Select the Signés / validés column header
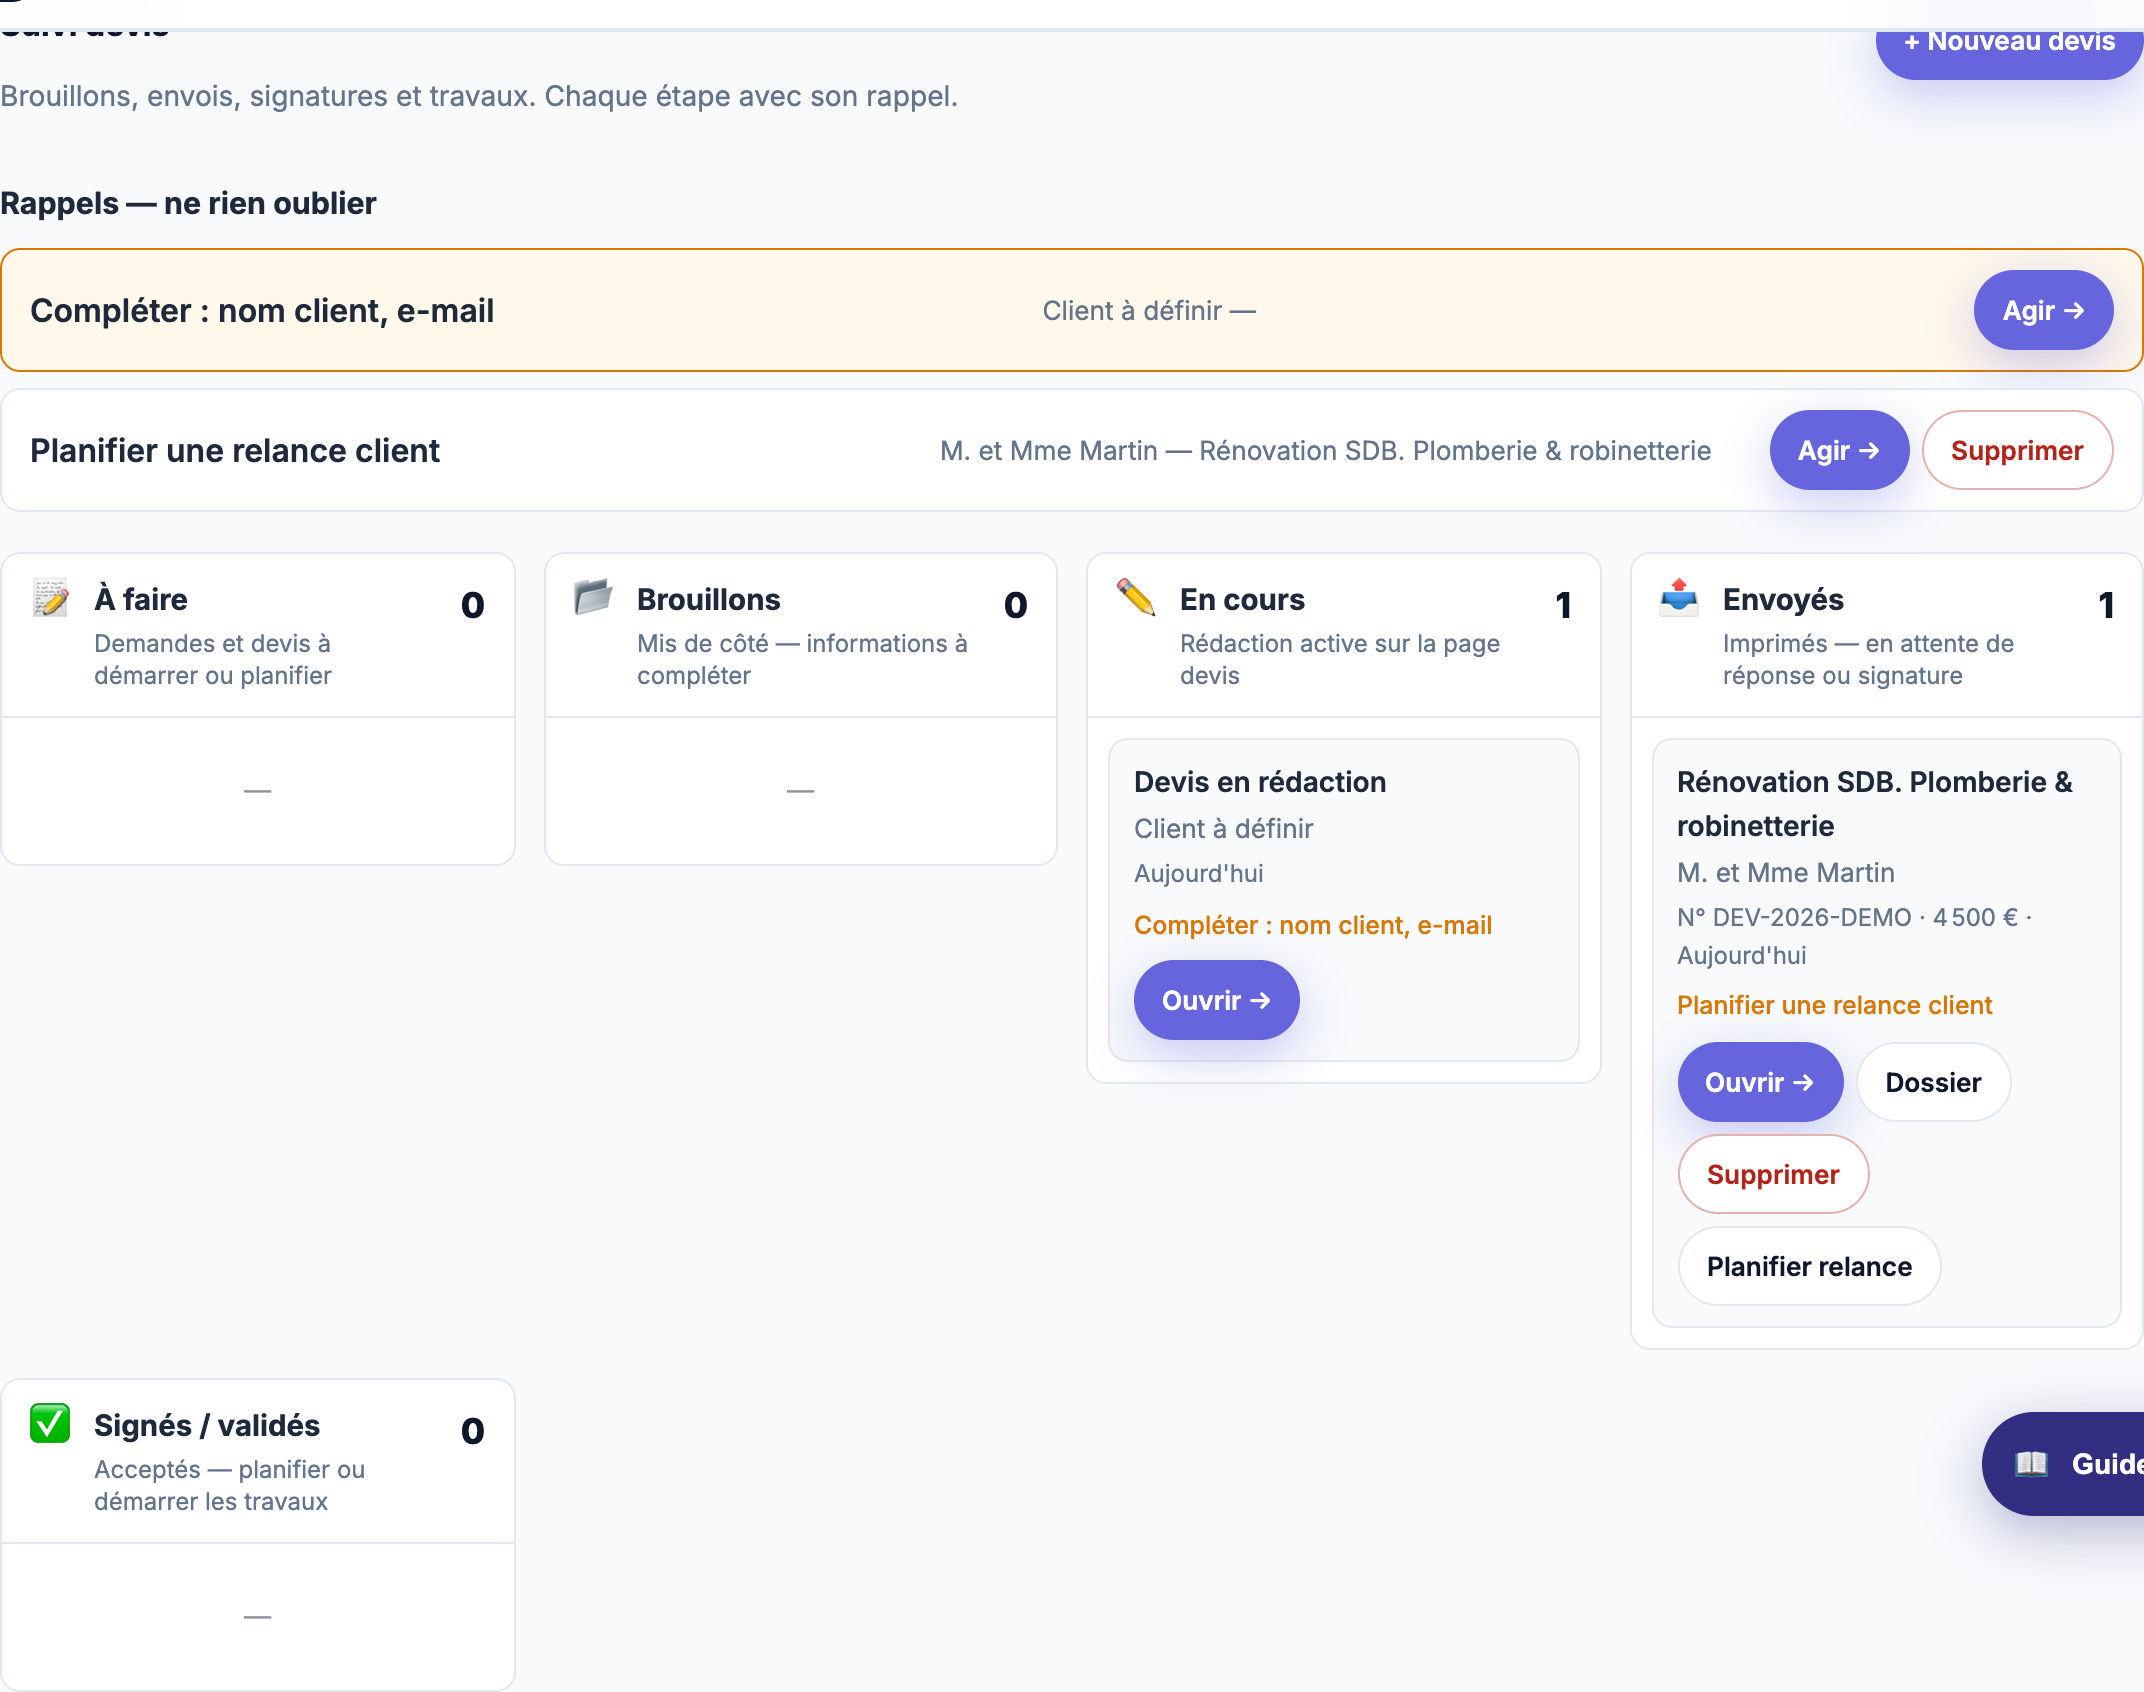Screen dimensions: 2144x1692 (x=258, y=1461)
